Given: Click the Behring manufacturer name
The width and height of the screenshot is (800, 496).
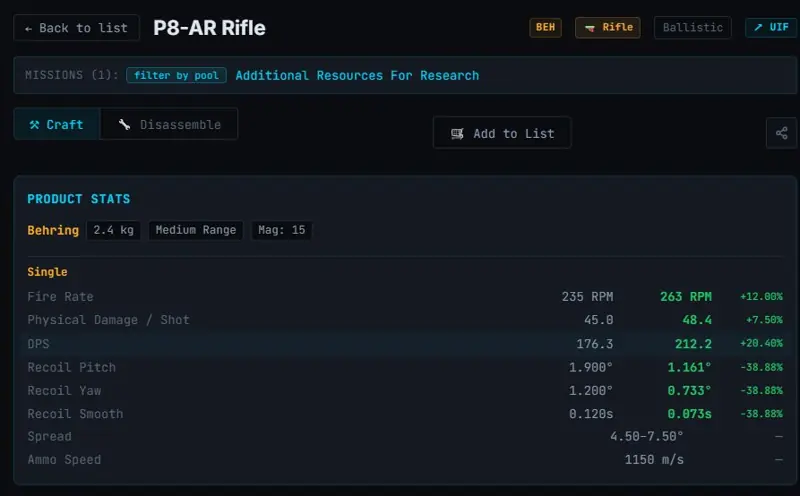Looking at the screenshot, I should 53,230.
